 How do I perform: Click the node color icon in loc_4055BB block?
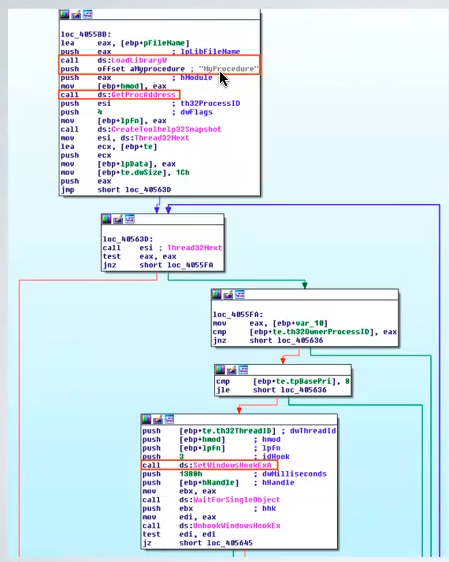[65, 14]
